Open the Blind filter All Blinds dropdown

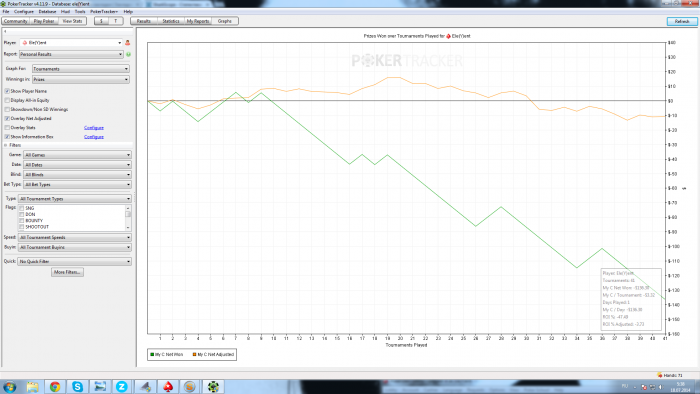tap(77, 174)
